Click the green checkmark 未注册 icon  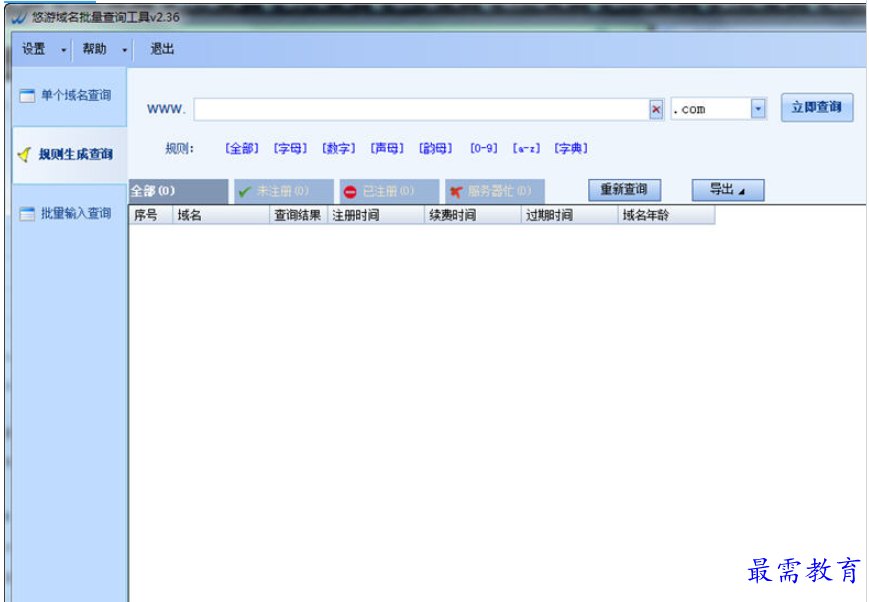244,192
